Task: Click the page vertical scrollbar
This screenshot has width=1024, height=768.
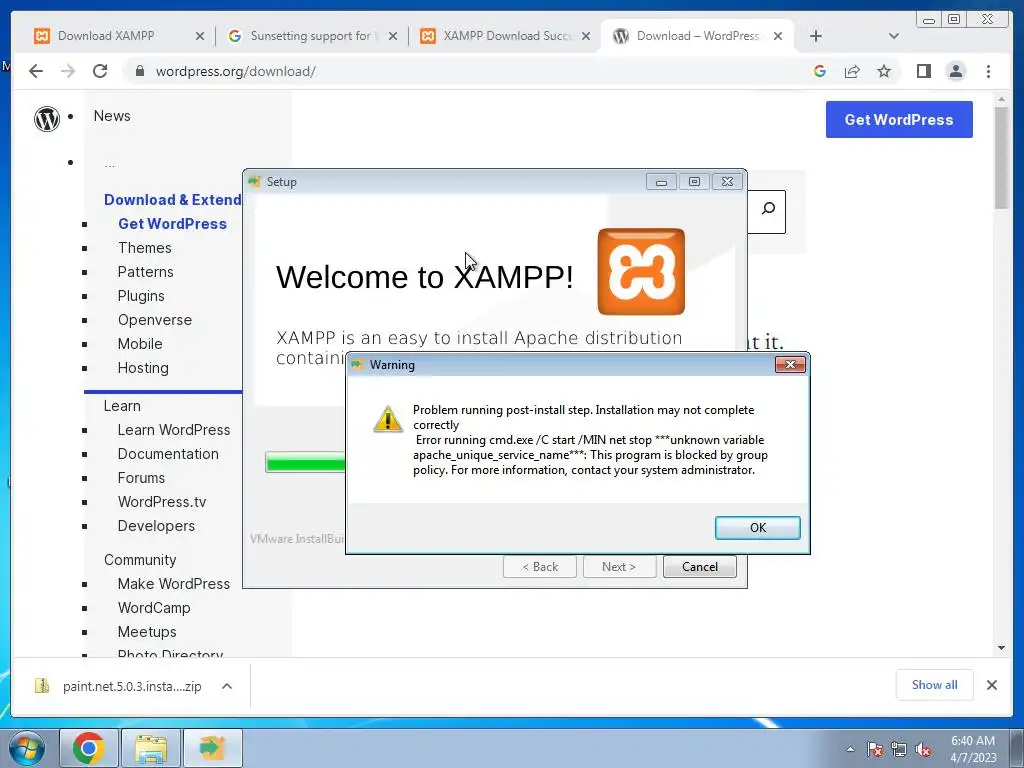Action: click(x=1001, y=158)
